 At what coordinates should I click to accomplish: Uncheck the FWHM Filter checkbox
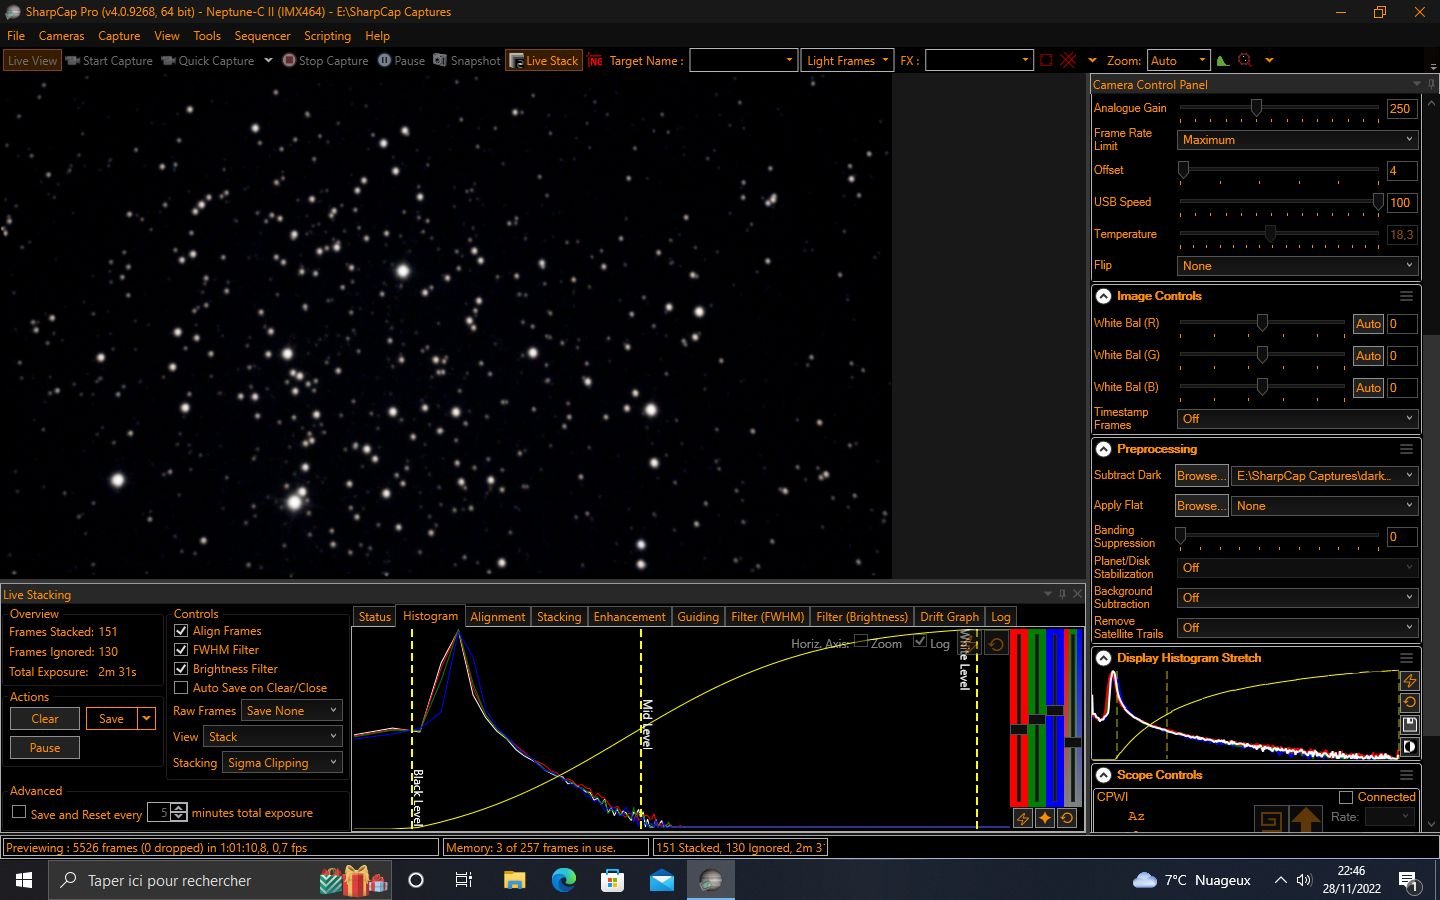pyautogui.click(x=181, y=650)
